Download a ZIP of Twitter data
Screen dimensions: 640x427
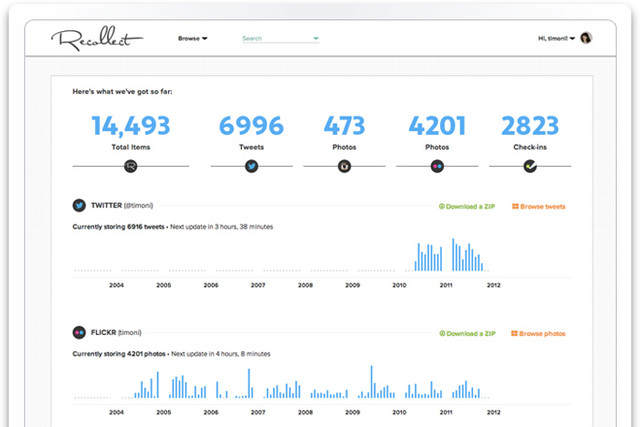[x=467, y=207]
